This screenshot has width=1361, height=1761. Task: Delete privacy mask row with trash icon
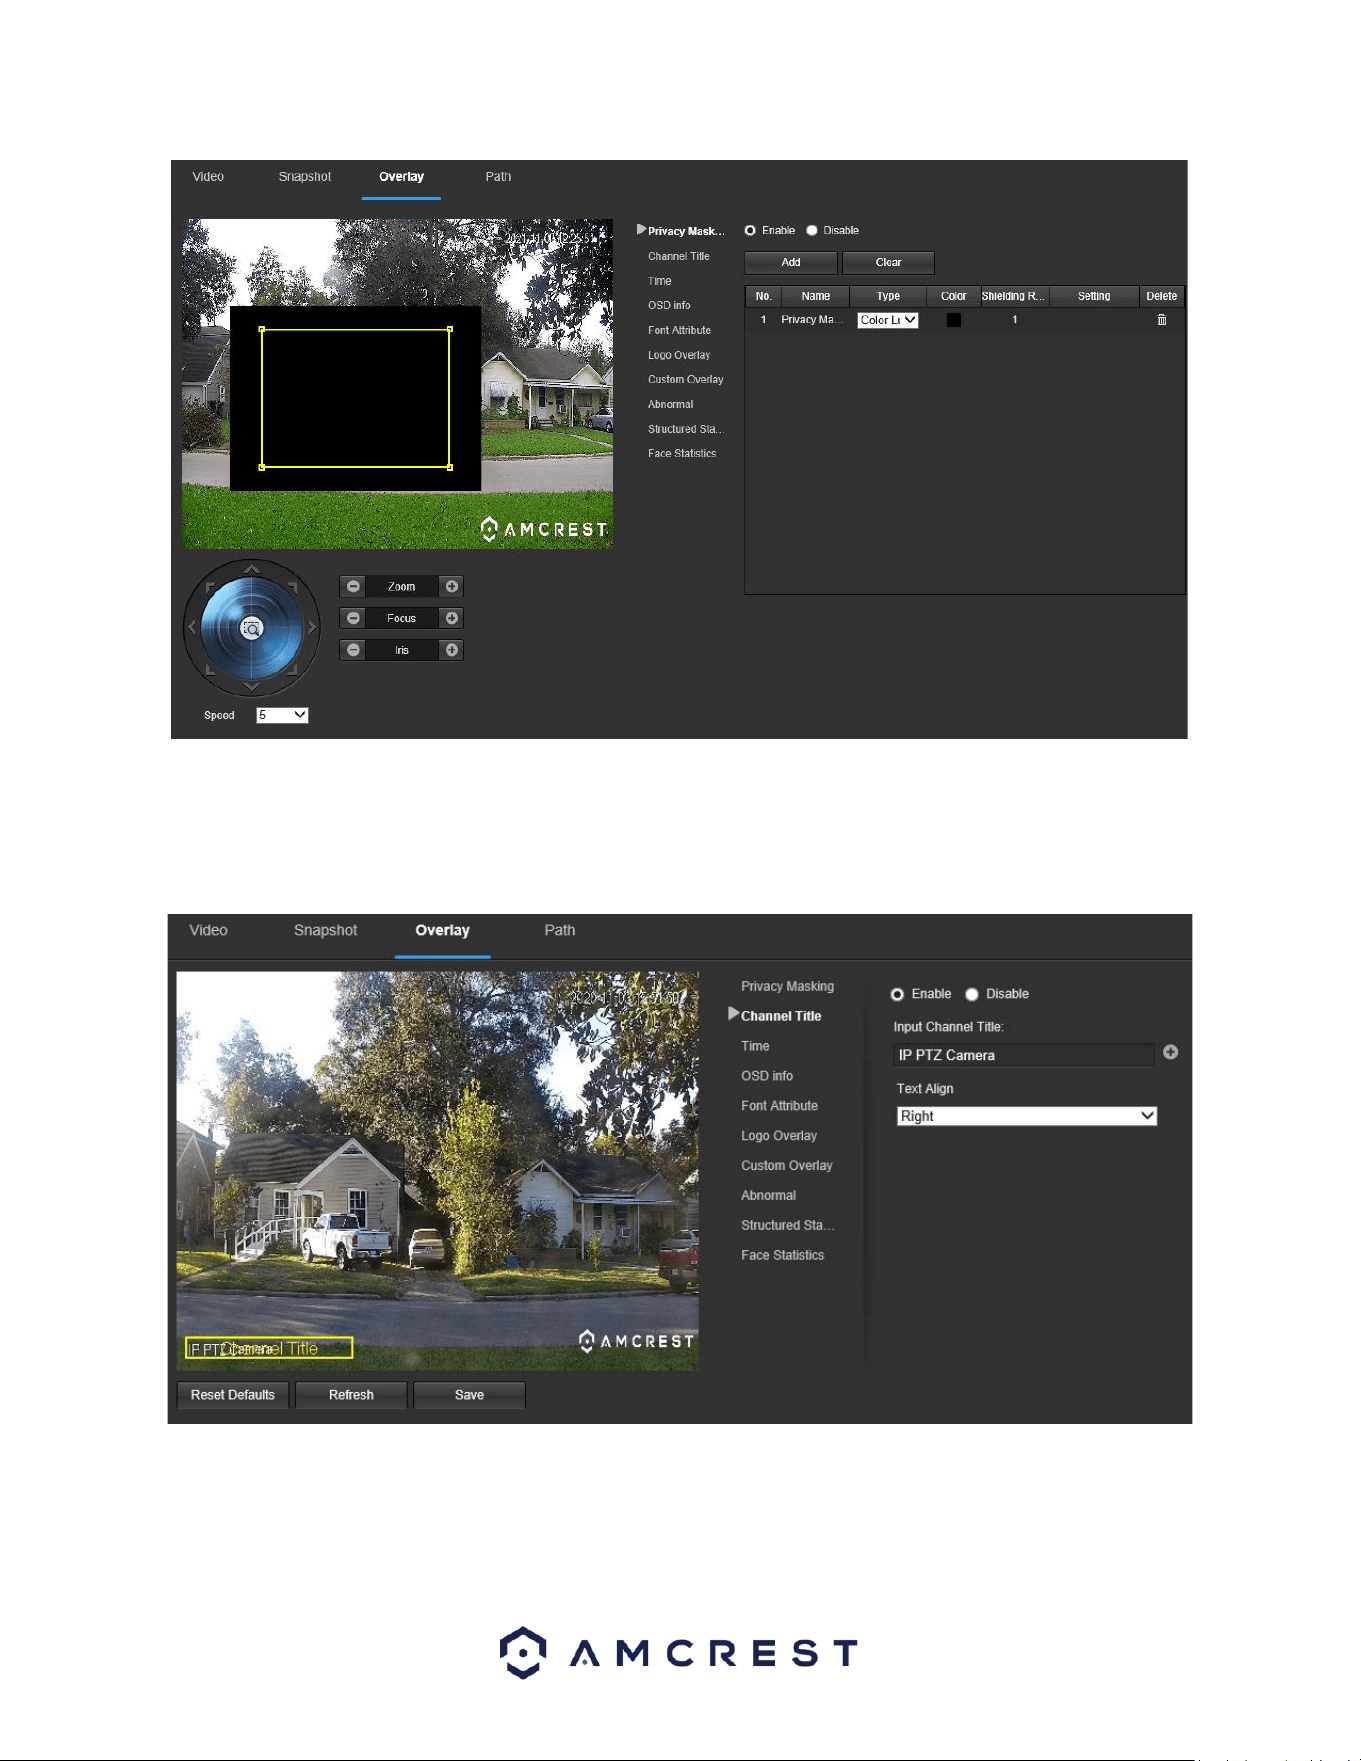(1162, 320)
